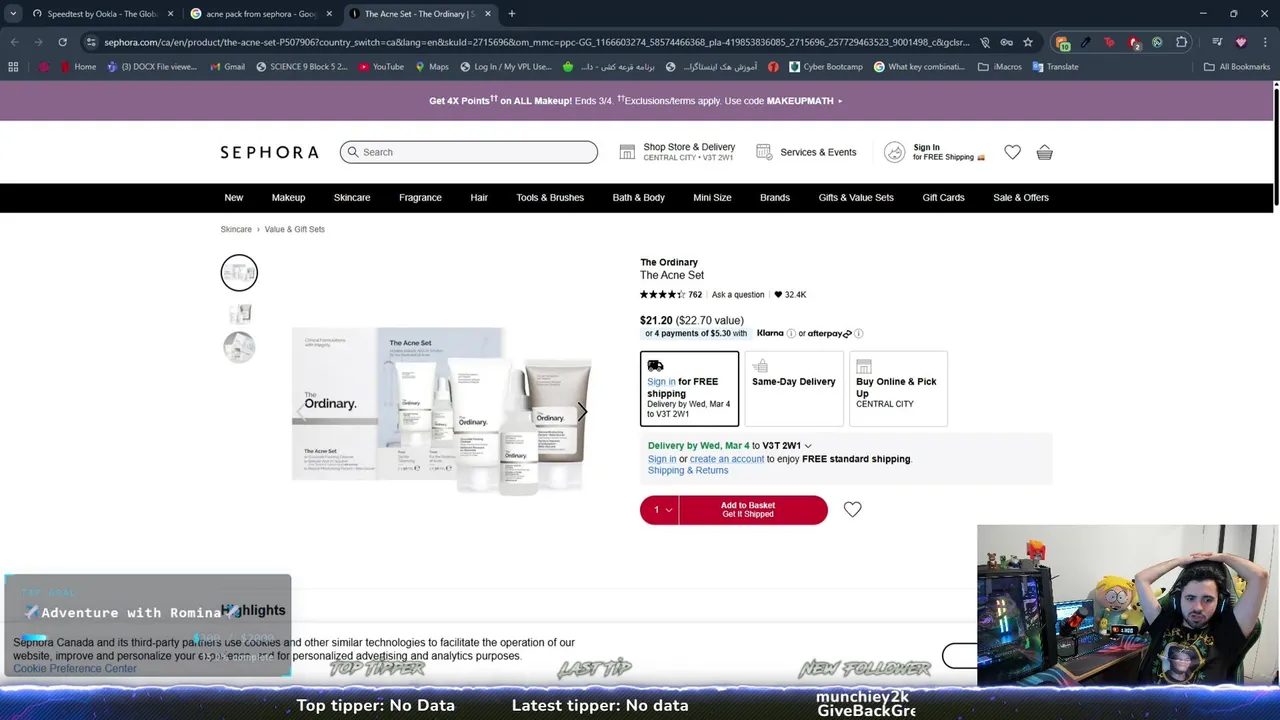Bookmark this page with the star icon
The height and width of the screenshot is (720, 1280).
click(1027, 42)
